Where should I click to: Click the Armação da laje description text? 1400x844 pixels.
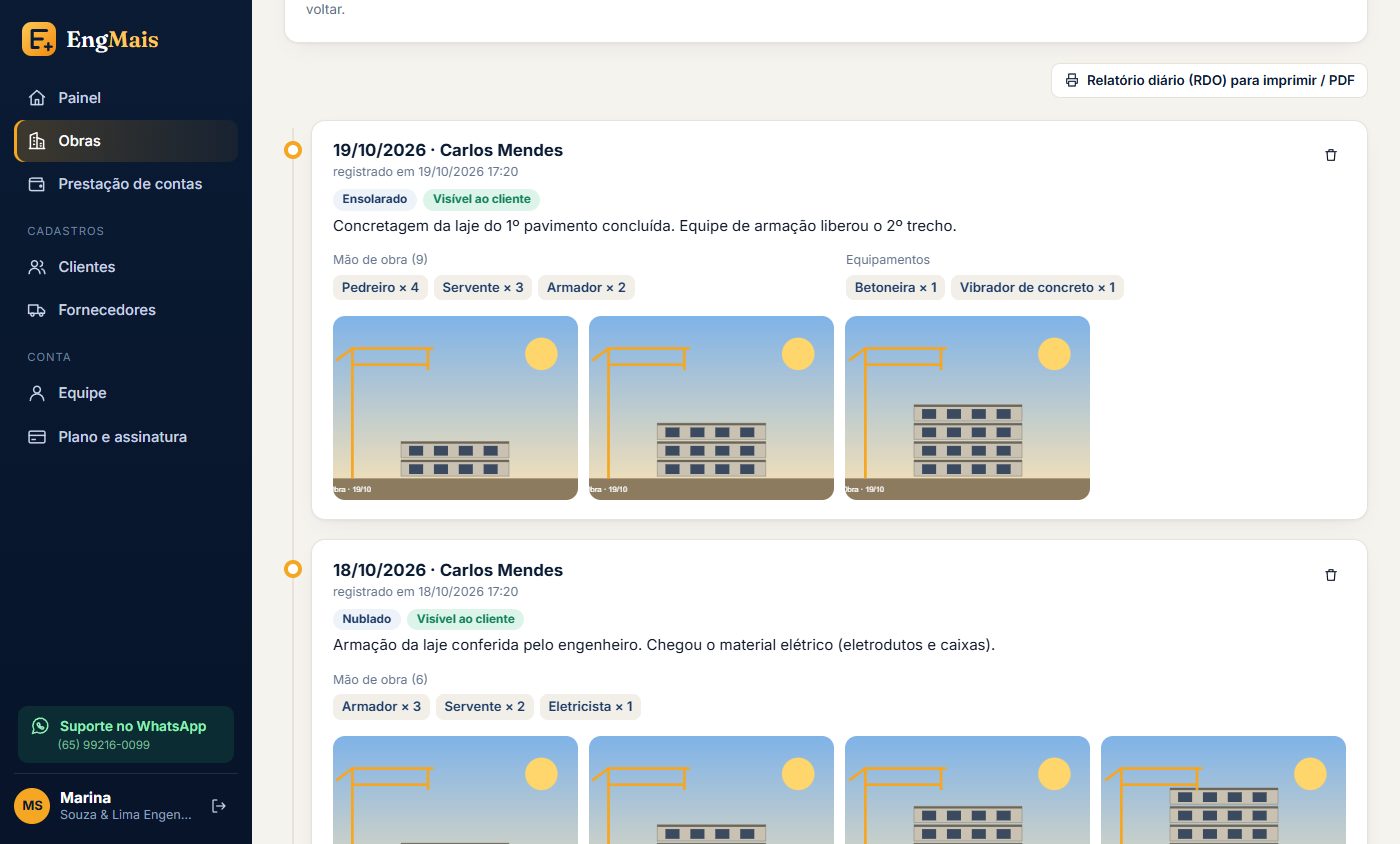(664, 645)
